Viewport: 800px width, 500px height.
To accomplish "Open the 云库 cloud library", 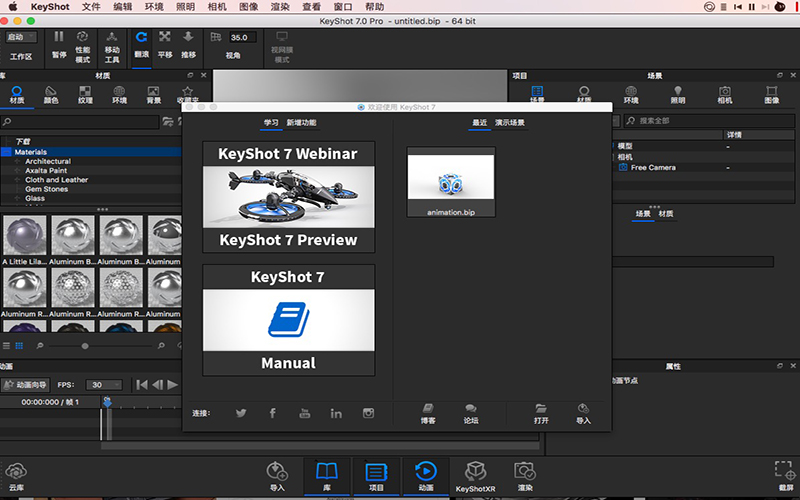I will (16, 477).
